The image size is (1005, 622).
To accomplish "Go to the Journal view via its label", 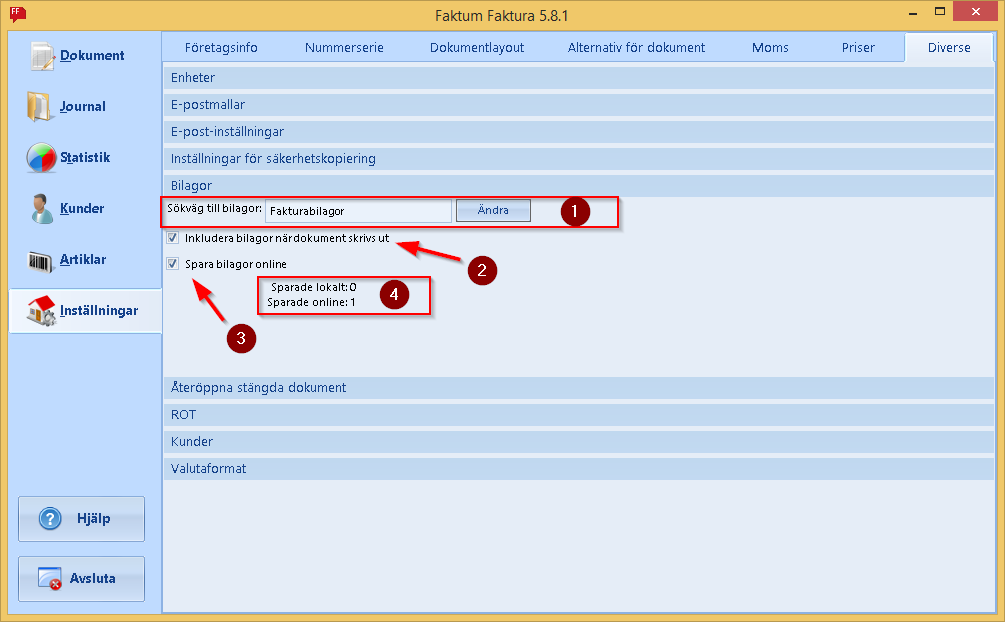I will click(83, 106).
